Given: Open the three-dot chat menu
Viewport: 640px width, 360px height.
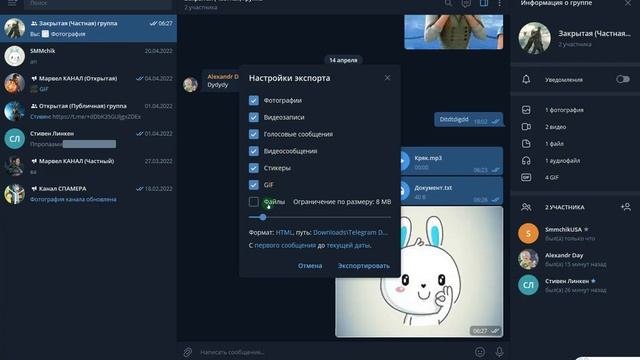Looking at the screenshot, I should point(500,3).
